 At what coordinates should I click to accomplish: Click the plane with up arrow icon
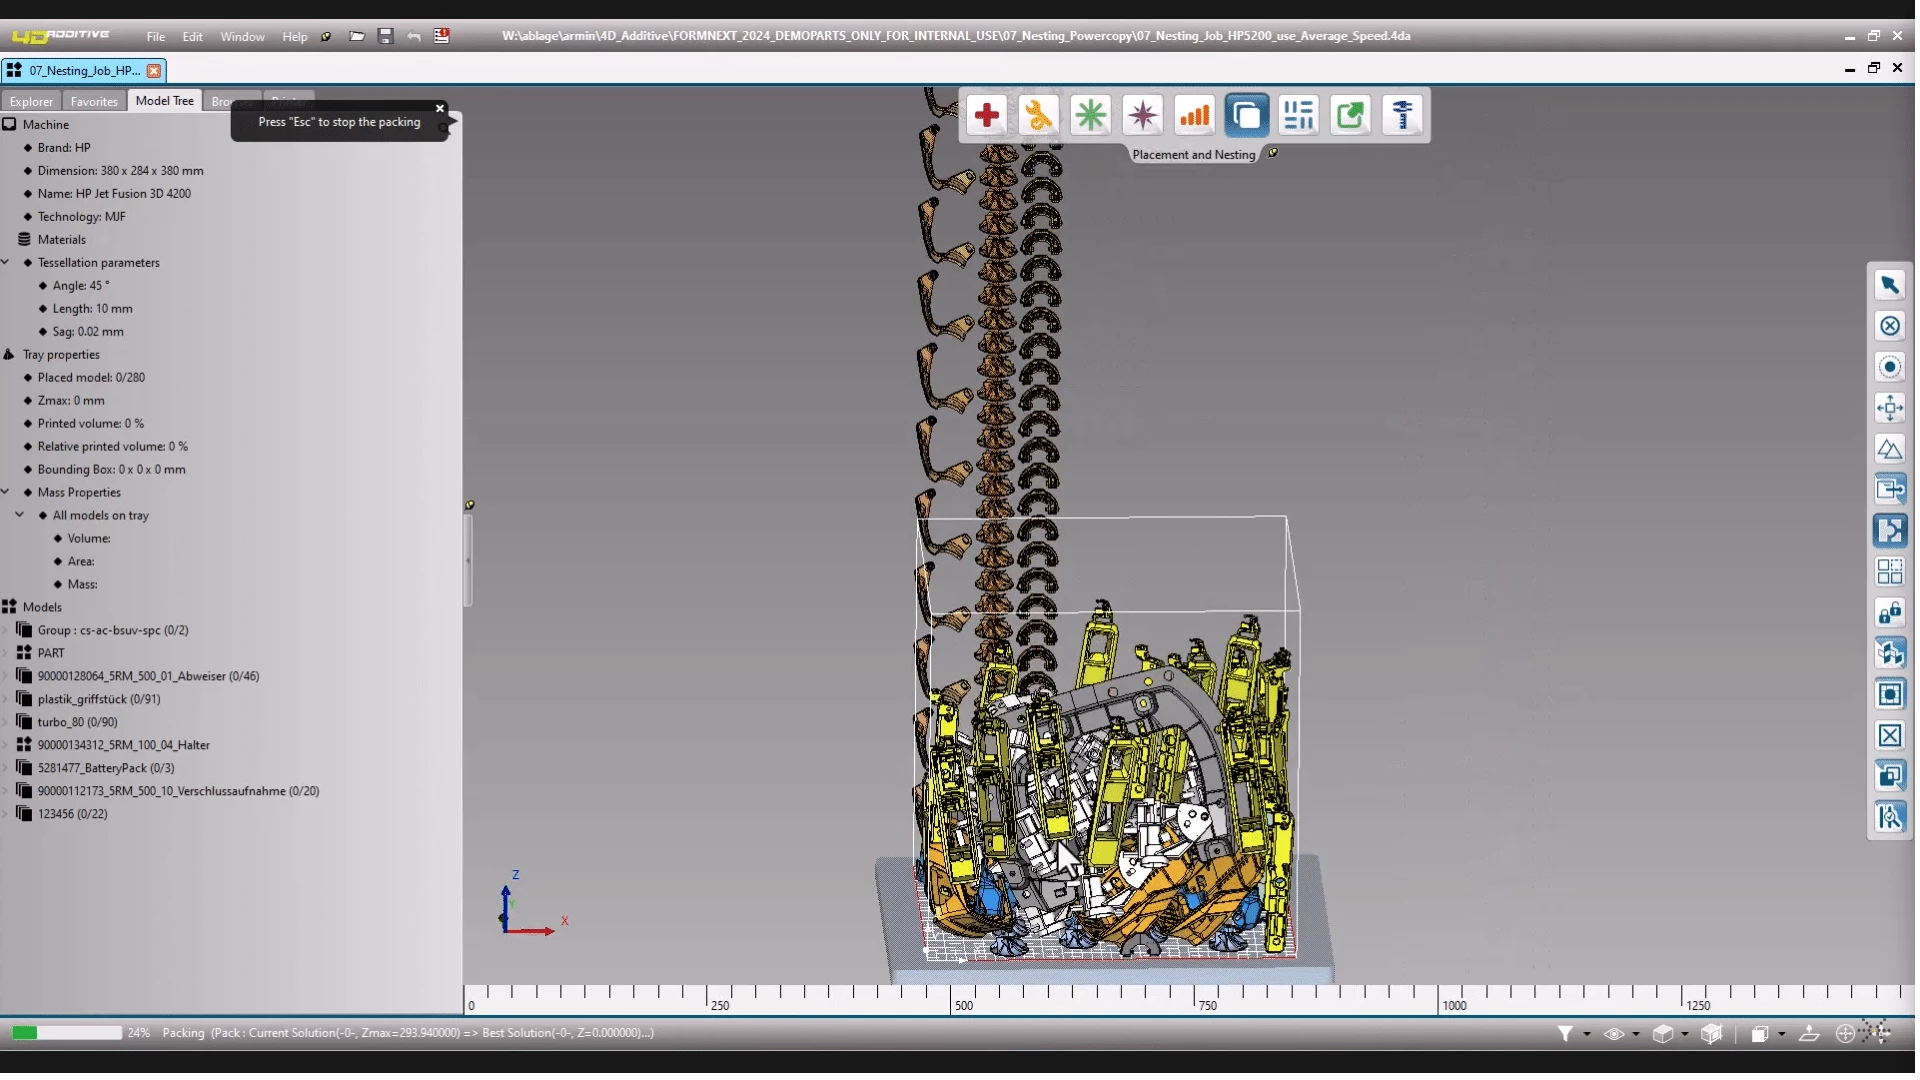point(1808,1035)
